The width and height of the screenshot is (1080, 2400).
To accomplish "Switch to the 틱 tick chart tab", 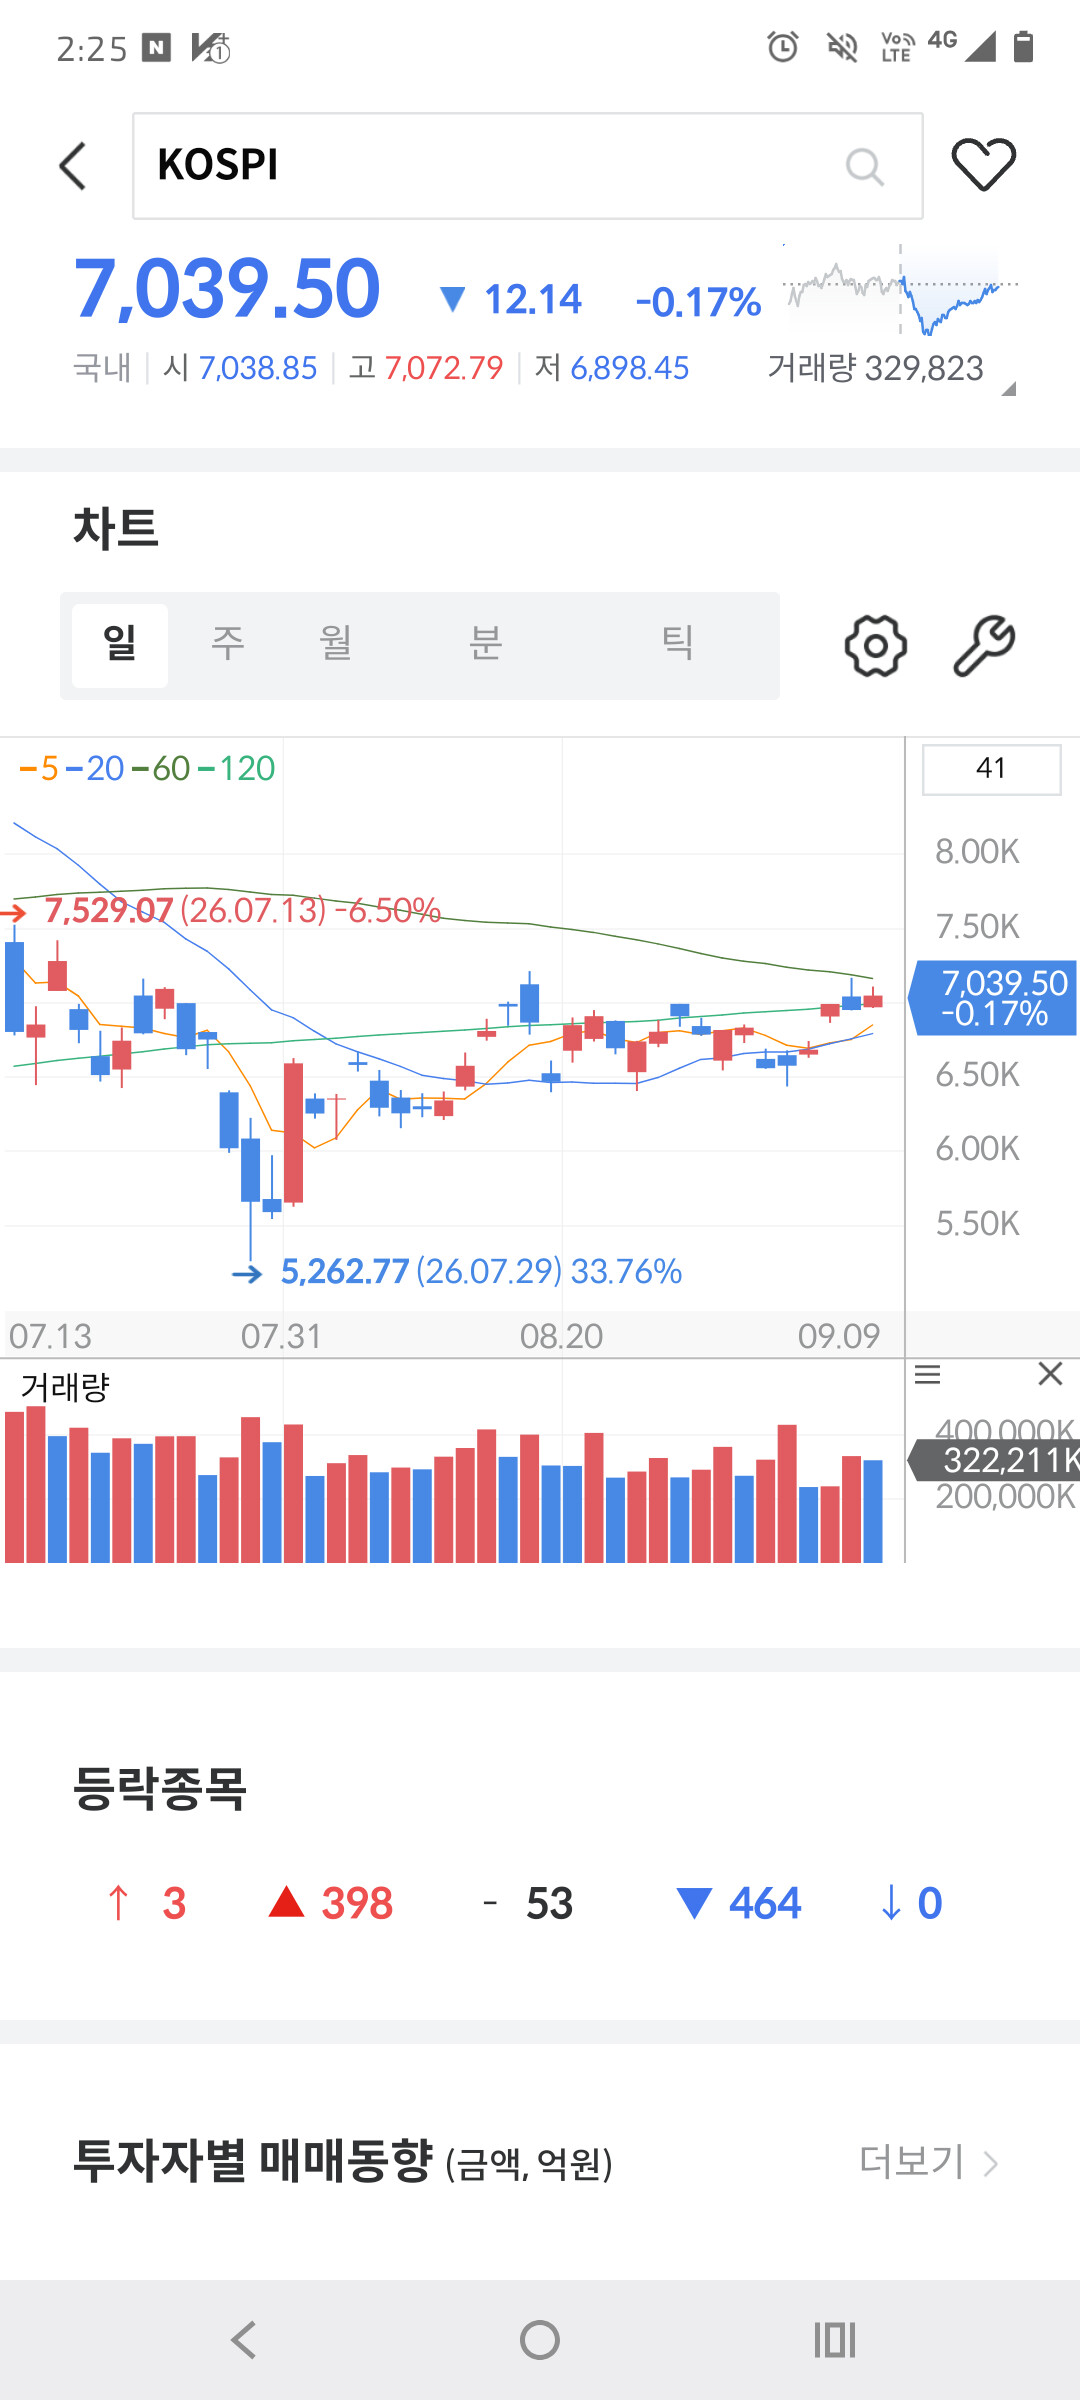I will point(678,642).
